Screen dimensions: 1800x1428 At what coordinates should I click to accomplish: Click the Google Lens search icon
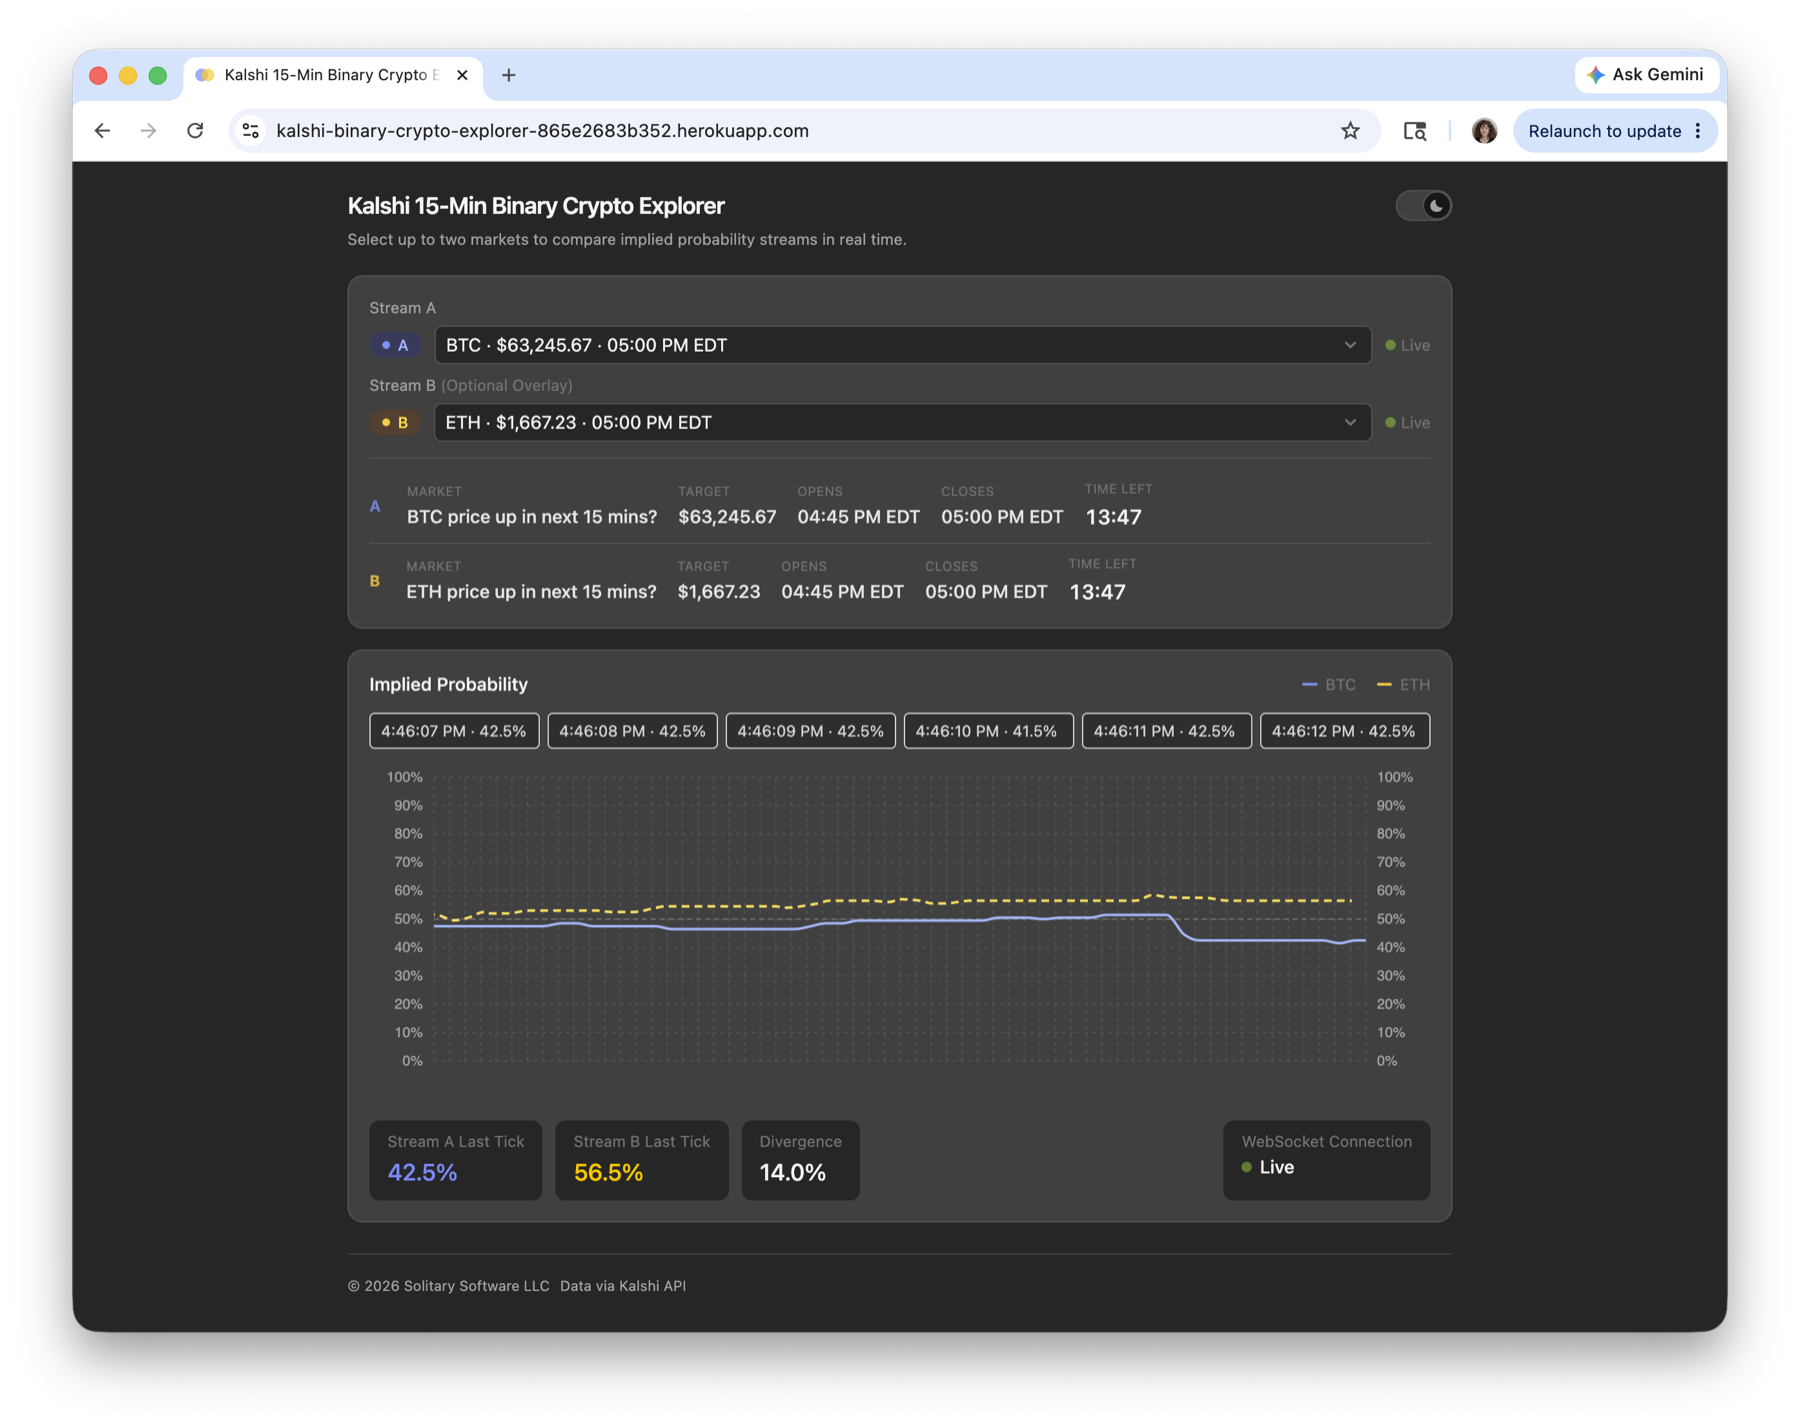[1414, 131]
